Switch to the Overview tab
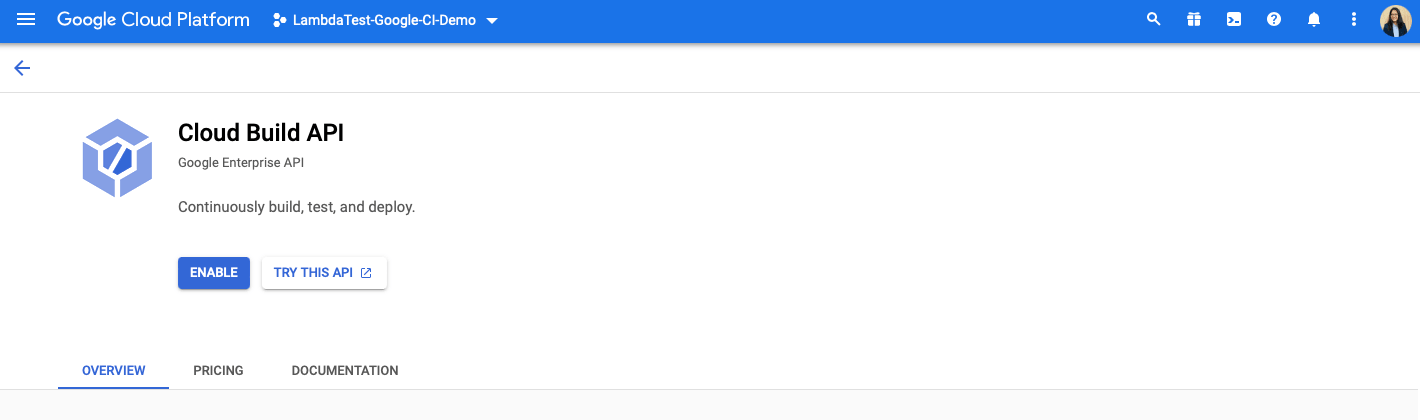The image size is (1420, 420). pyautogui.click(x=113, y=370)
